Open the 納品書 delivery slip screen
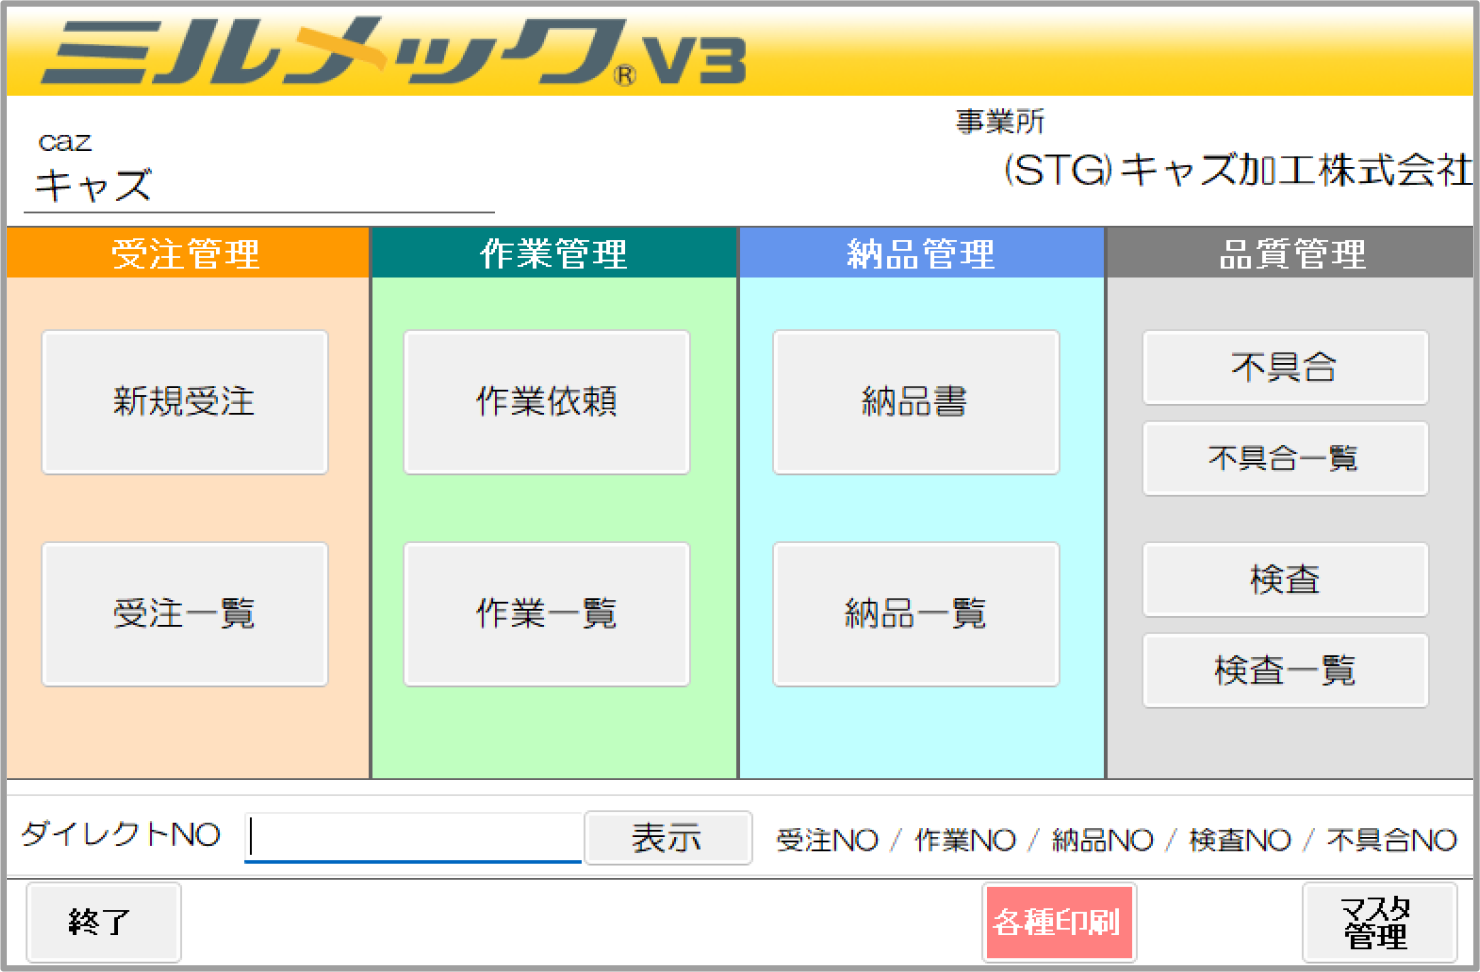This screenshot has height=972, width=1480. coord(916,402)
